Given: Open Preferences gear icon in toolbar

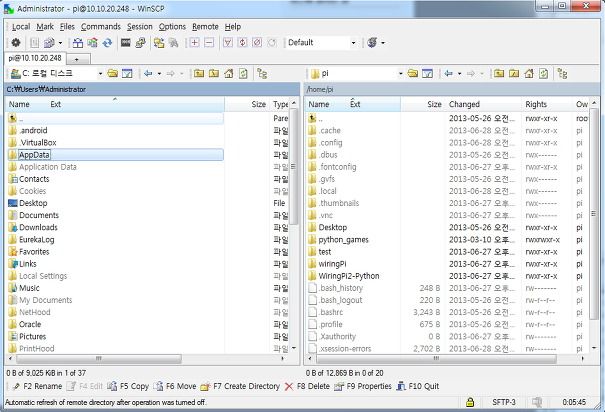Looking at the screenshot, I should coord(16,42).
